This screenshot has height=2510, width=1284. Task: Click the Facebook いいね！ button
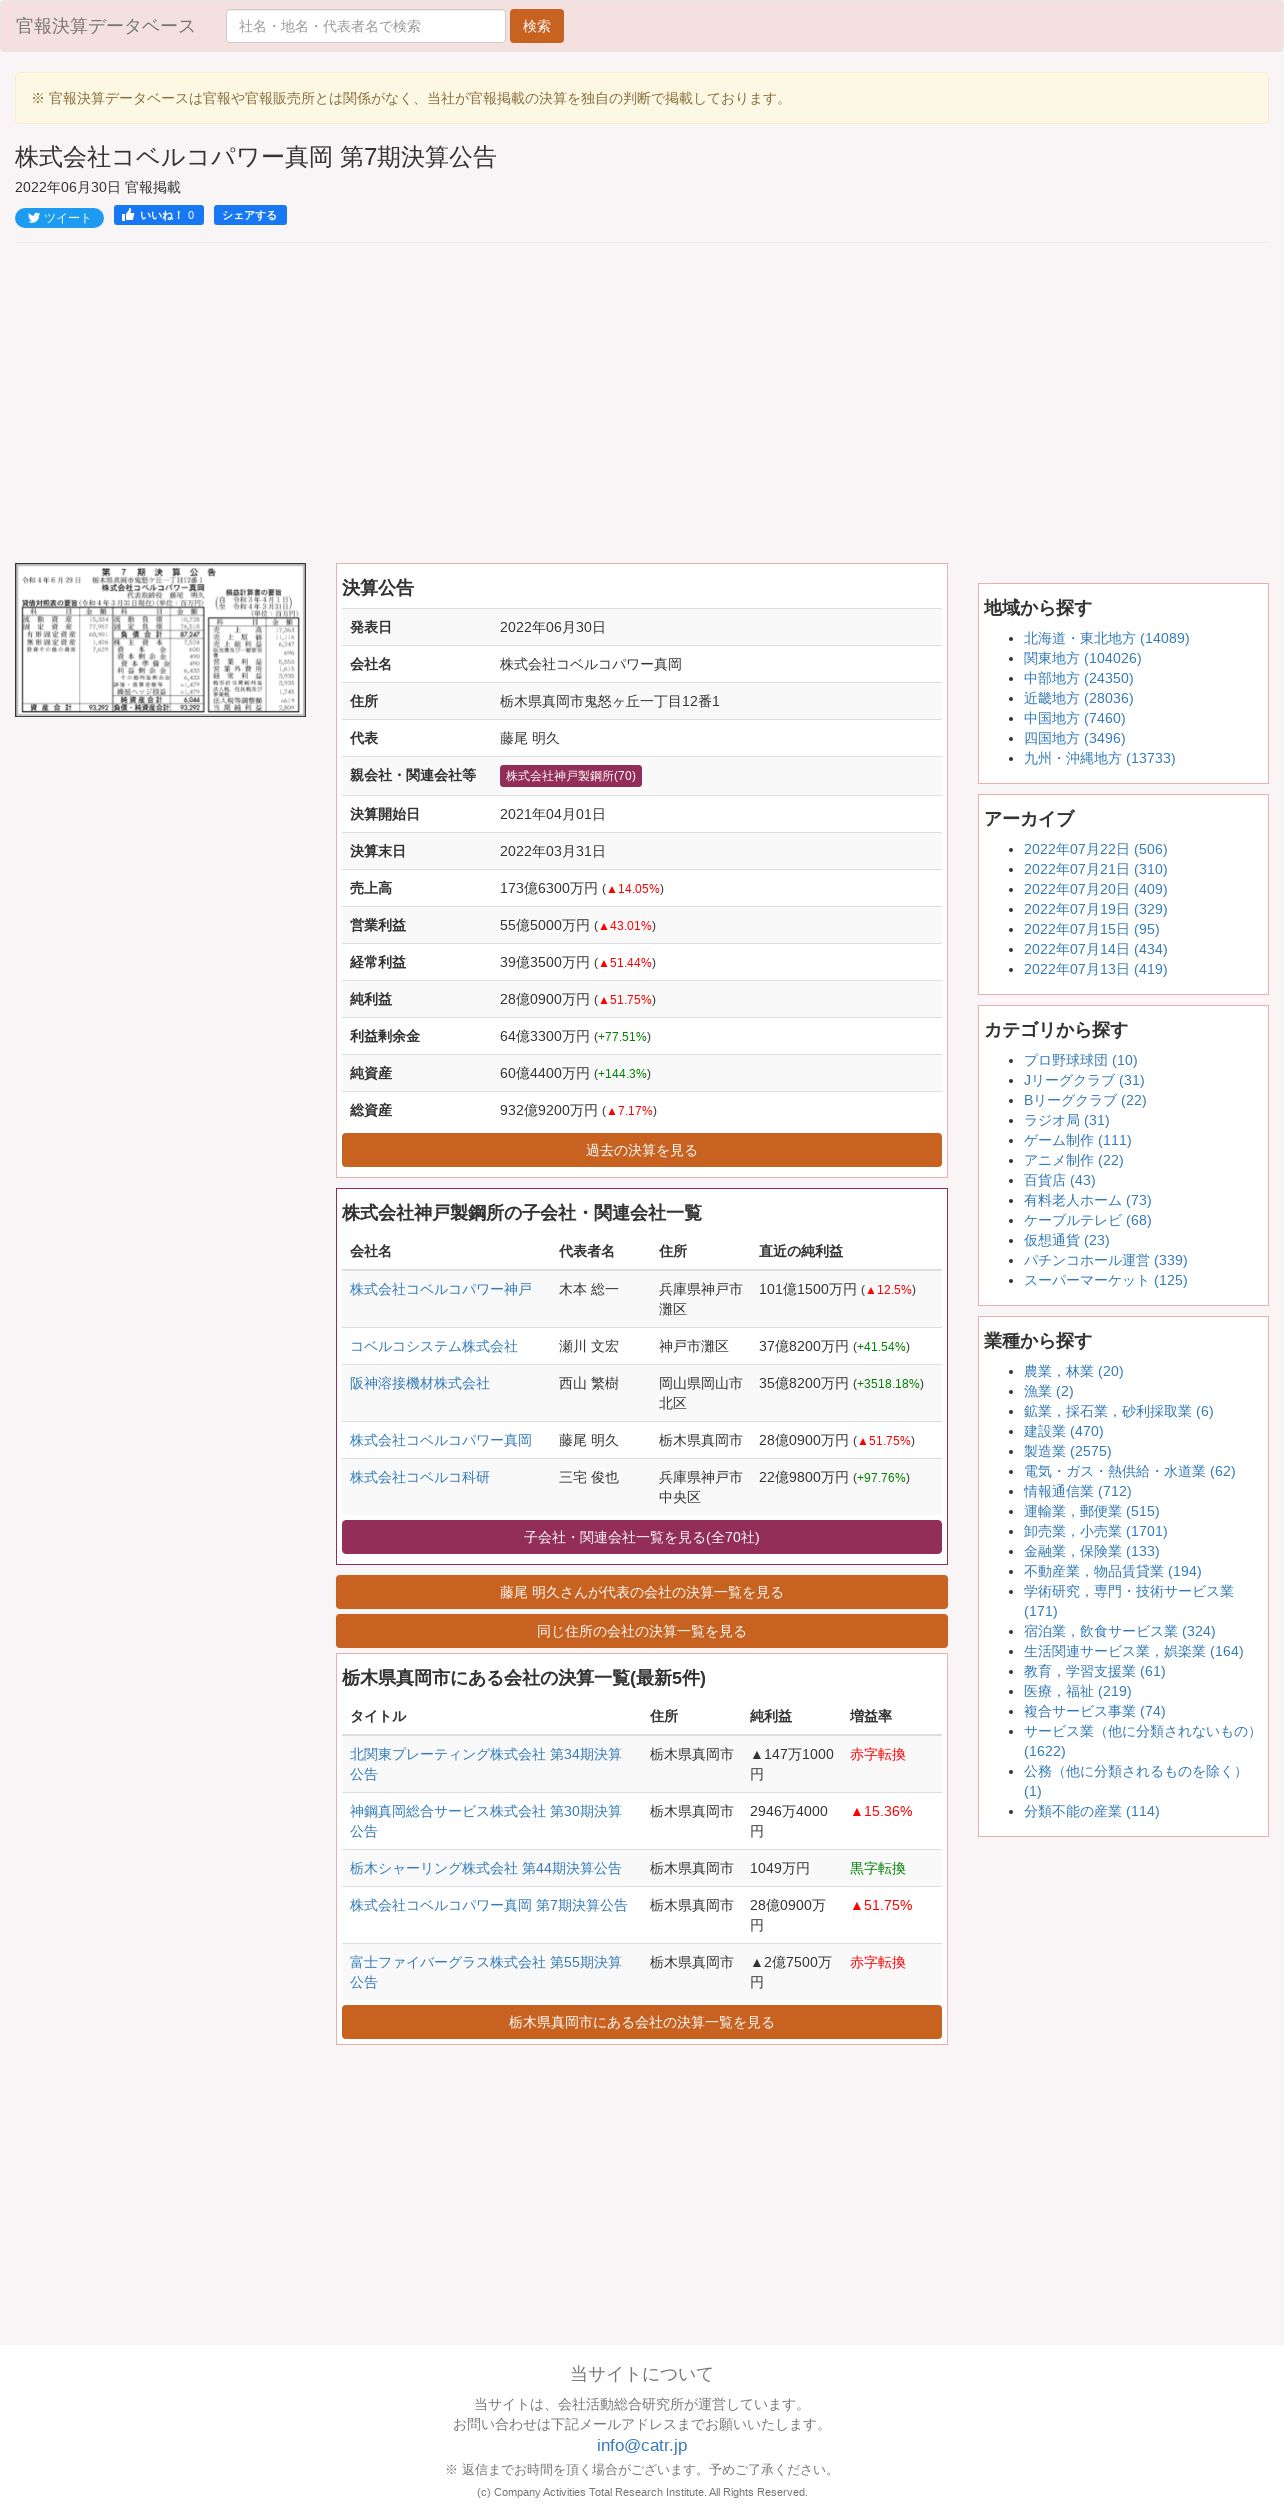pos(159,215)
